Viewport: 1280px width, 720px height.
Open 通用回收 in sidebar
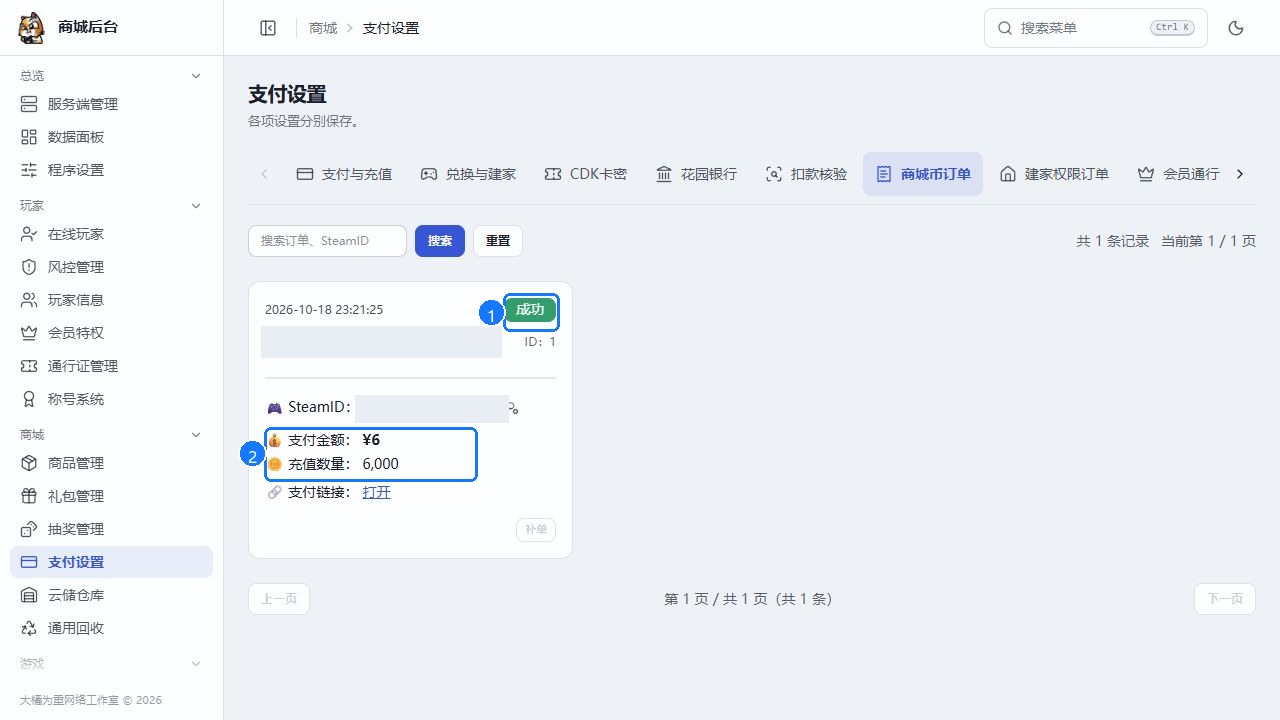[111, 628]
